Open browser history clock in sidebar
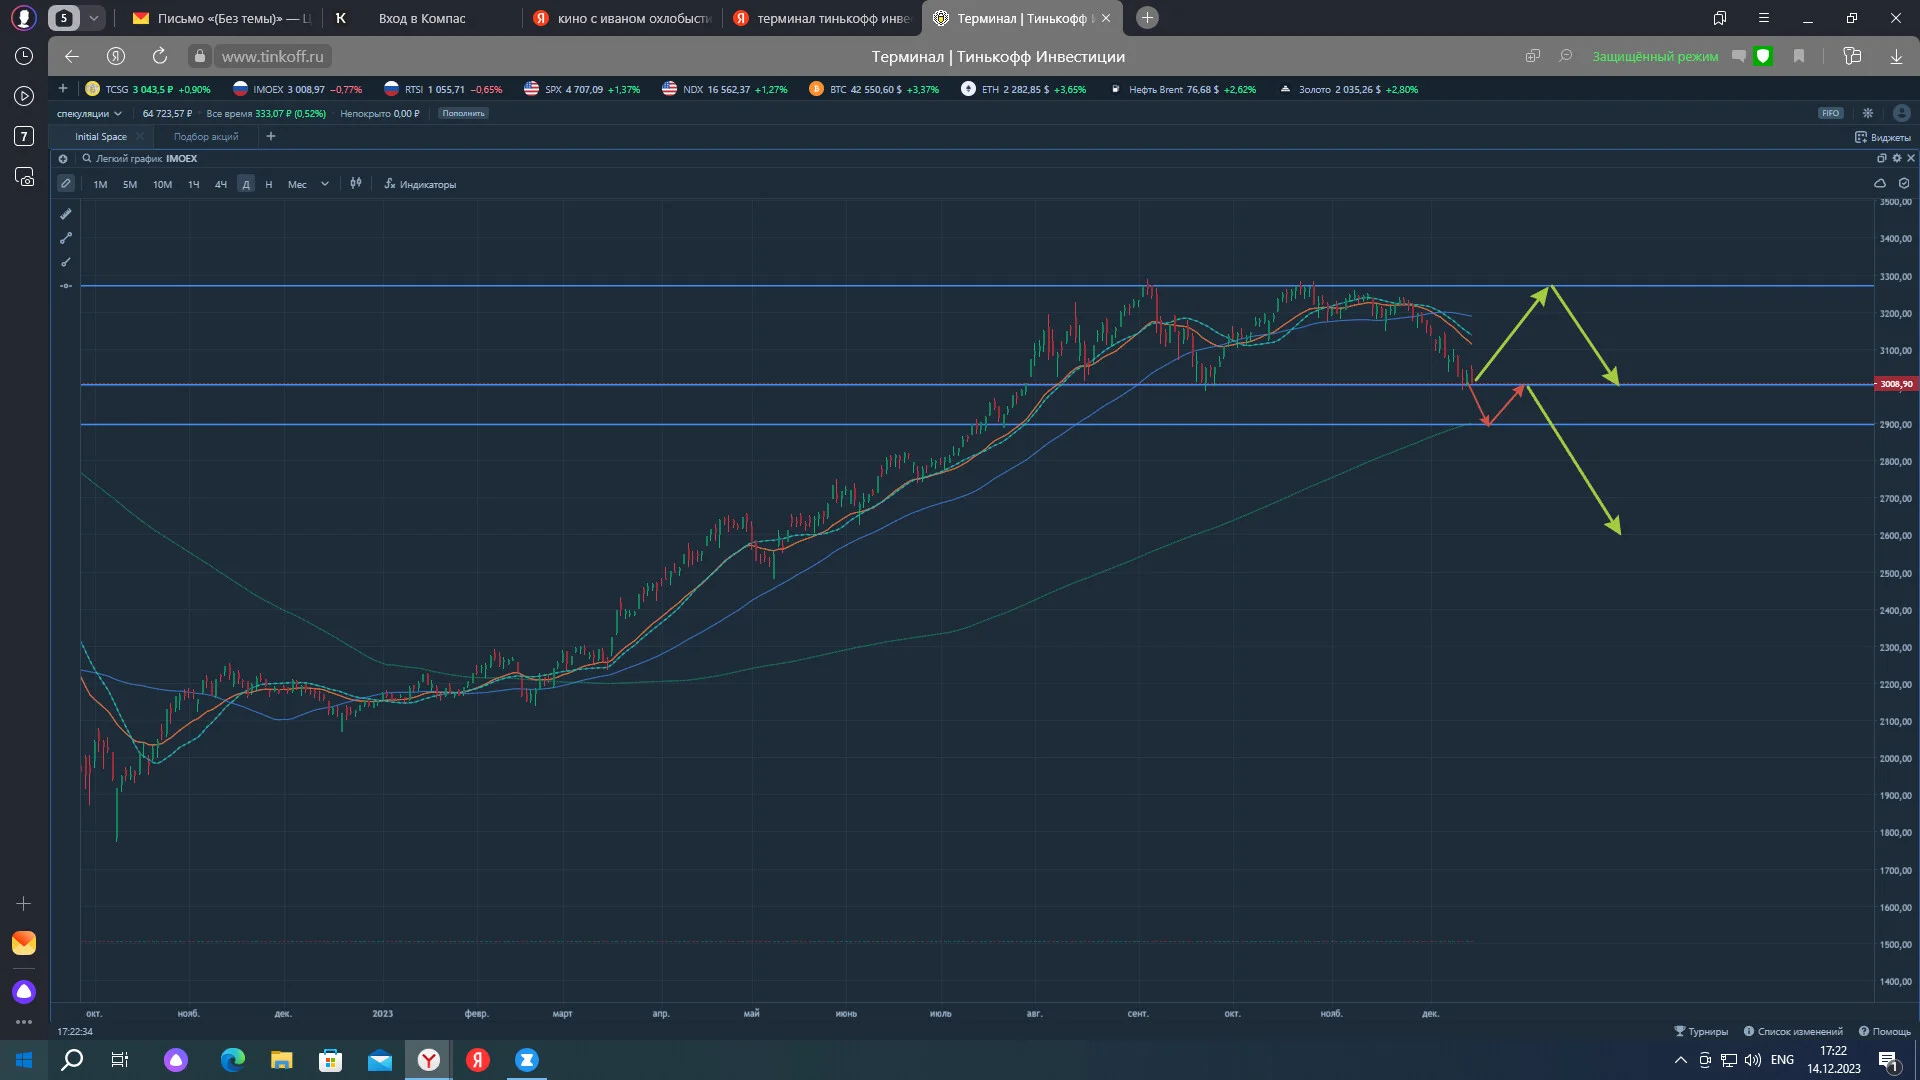1920x1080 pixels. click(24, 57)
